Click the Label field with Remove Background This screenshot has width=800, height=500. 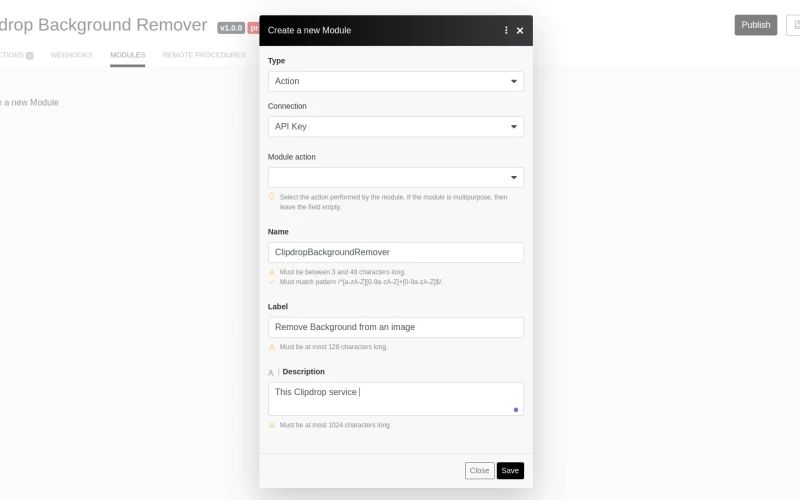(x=395, y=327)
